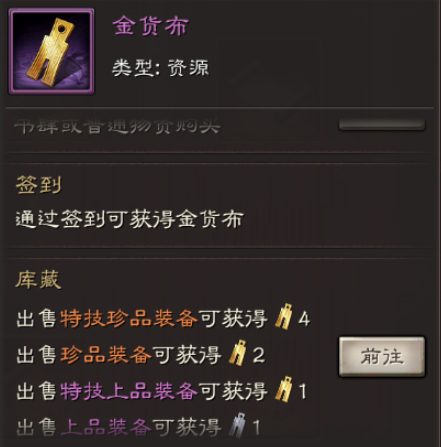The height and width of the screenshot is (447, 441).
Task: Click the partially hidden button above 签到
Action: click(382, 124)
